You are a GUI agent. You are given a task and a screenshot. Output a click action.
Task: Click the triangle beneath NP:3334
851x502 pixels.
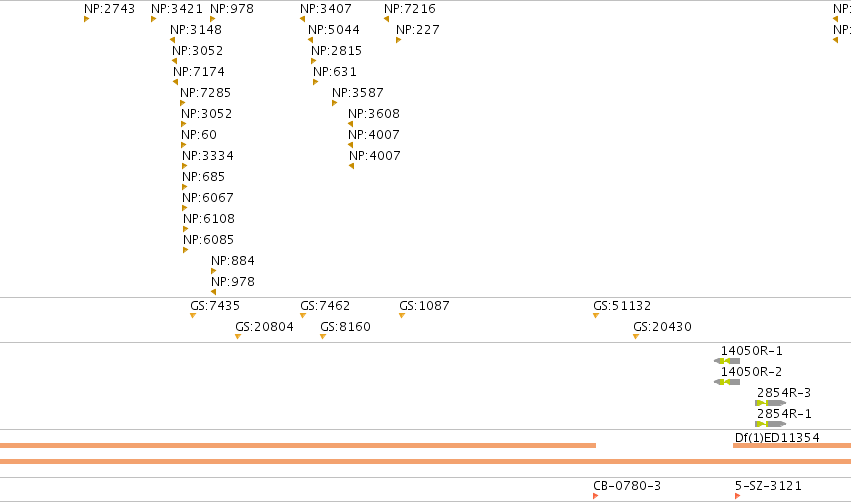(x=185, y=166)
